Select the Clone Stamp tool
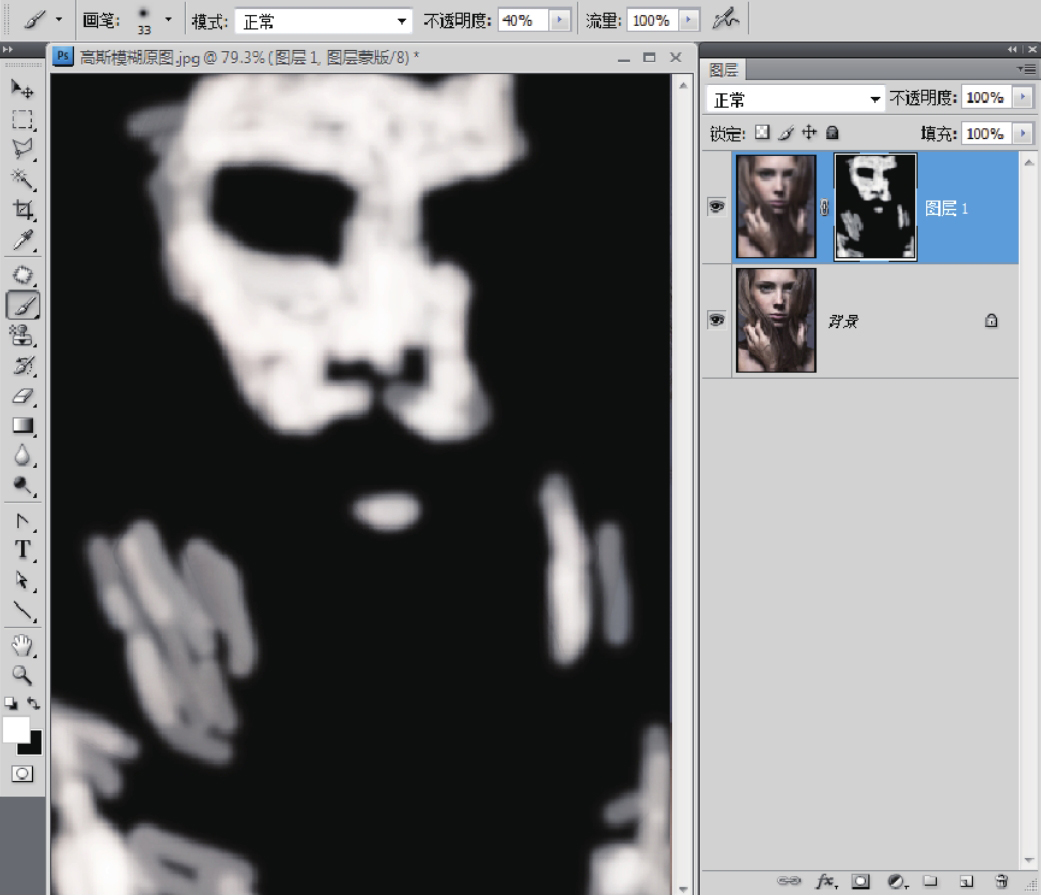The width and height of the screenshot is (1041, 895). (x=22, y=335)
